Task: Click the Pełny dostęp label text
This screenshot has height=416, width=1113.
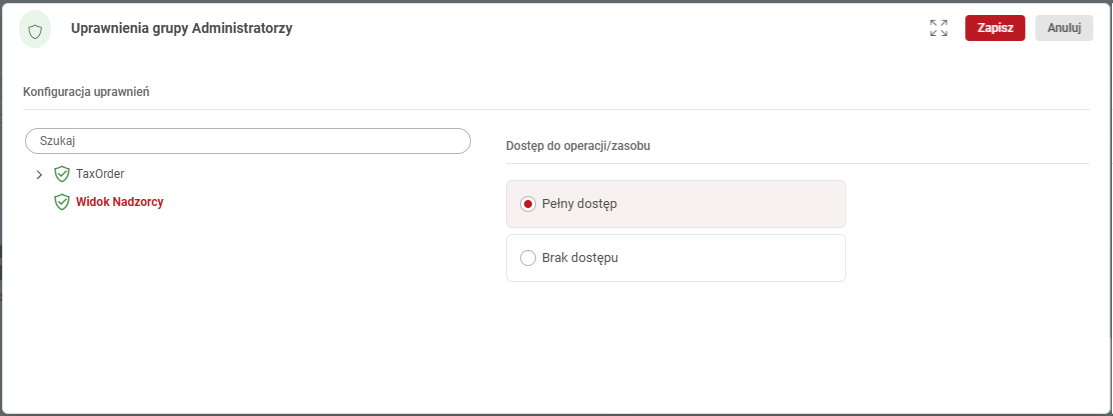Action: [579, 204]
